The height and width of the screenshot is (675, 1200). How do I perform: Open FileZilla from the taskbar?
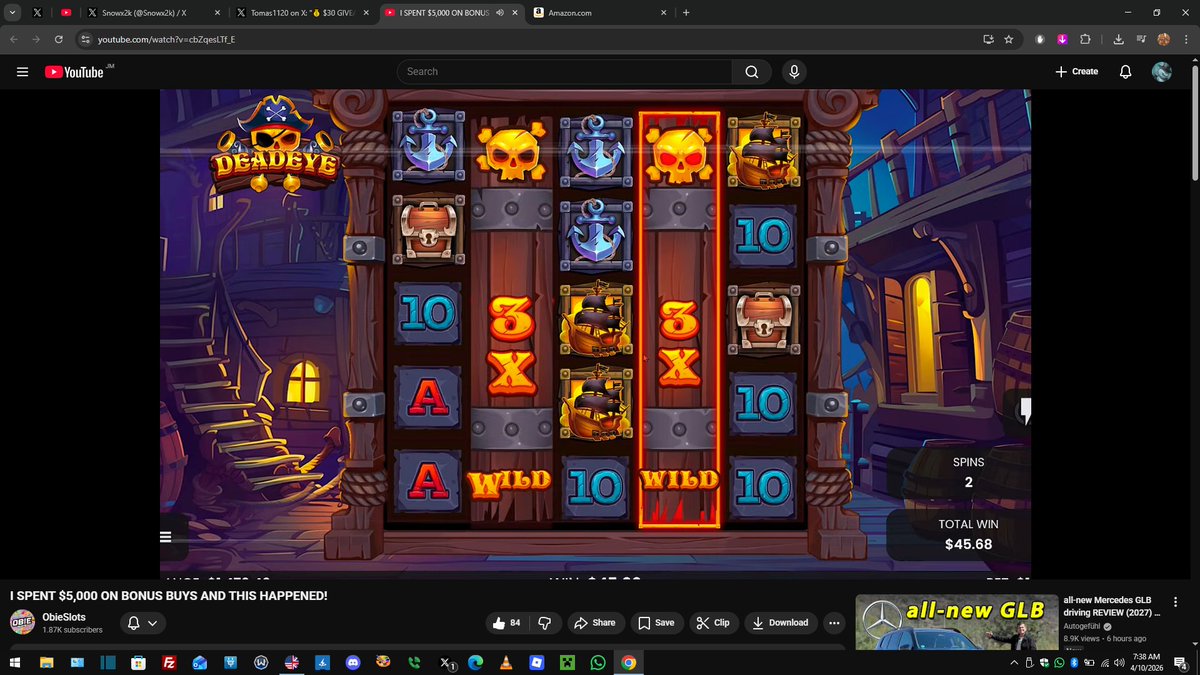click(170, 662)
